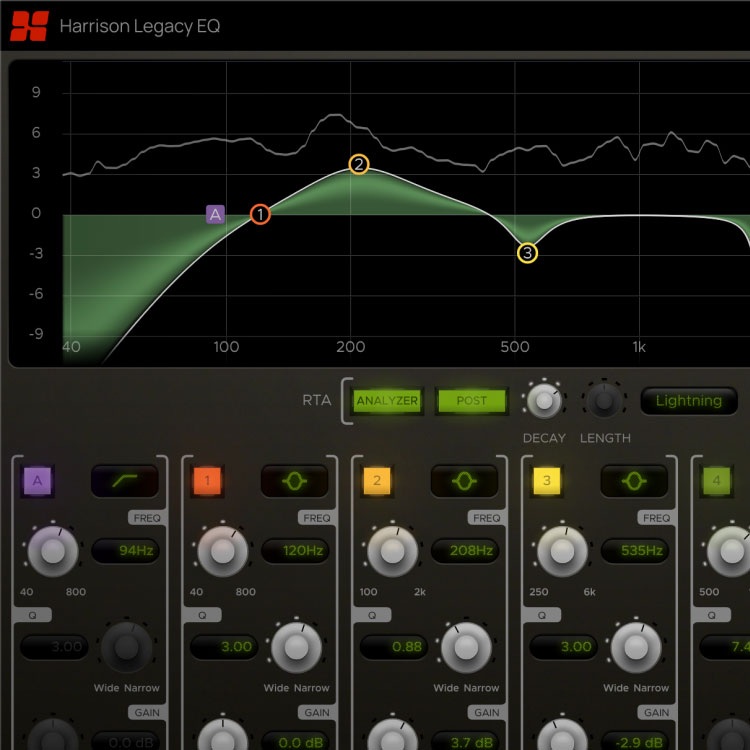This screenshot has height=750, width=750.
Task: Click band 3 Q knob
Action: click(x=636, y=647)
